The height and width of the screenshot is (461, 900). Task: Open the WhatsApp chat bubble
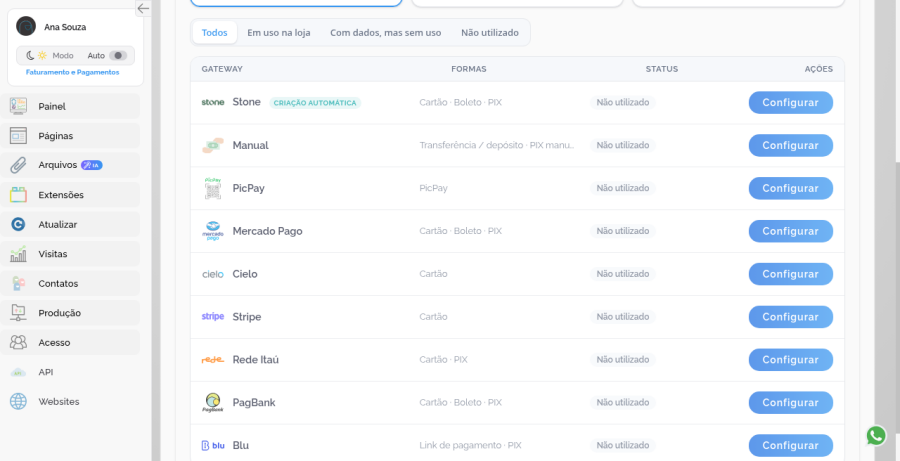coord(876,436)
